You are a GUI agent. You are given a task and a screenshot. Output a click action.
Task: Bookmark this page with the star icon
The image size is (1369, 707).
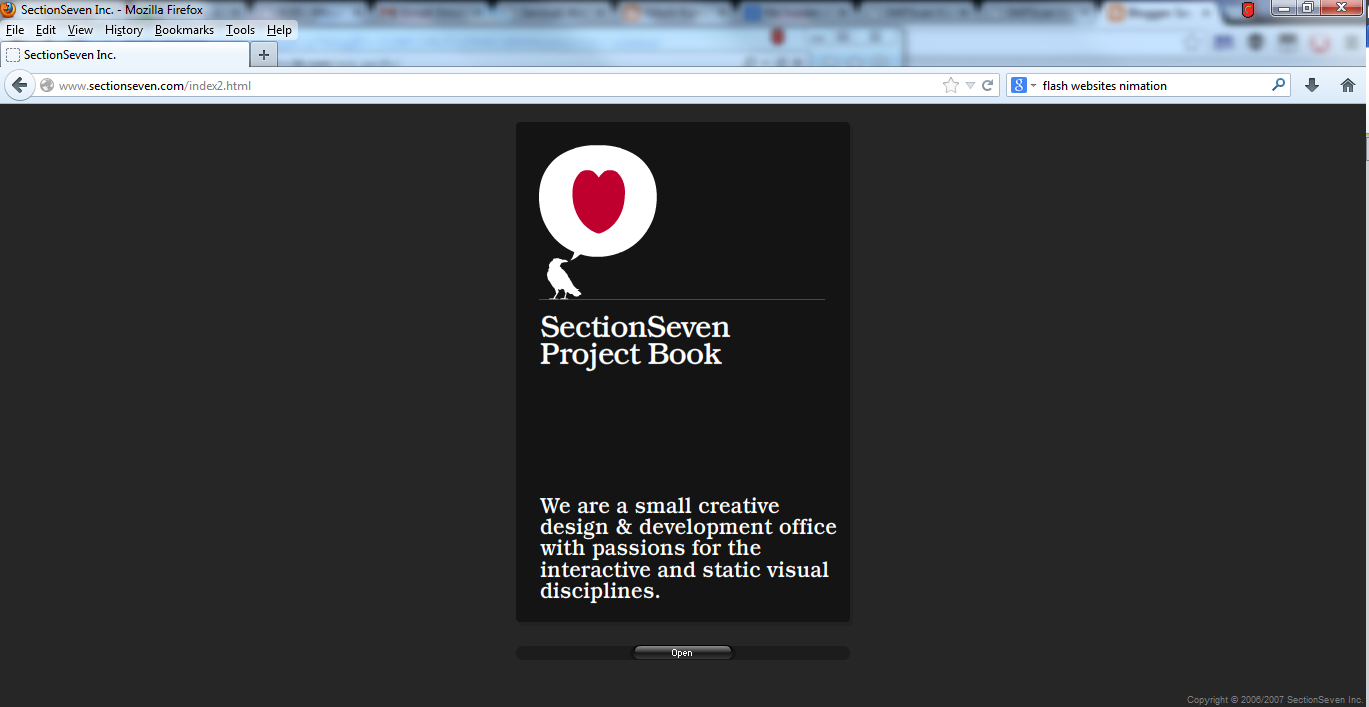click(950, 85)
